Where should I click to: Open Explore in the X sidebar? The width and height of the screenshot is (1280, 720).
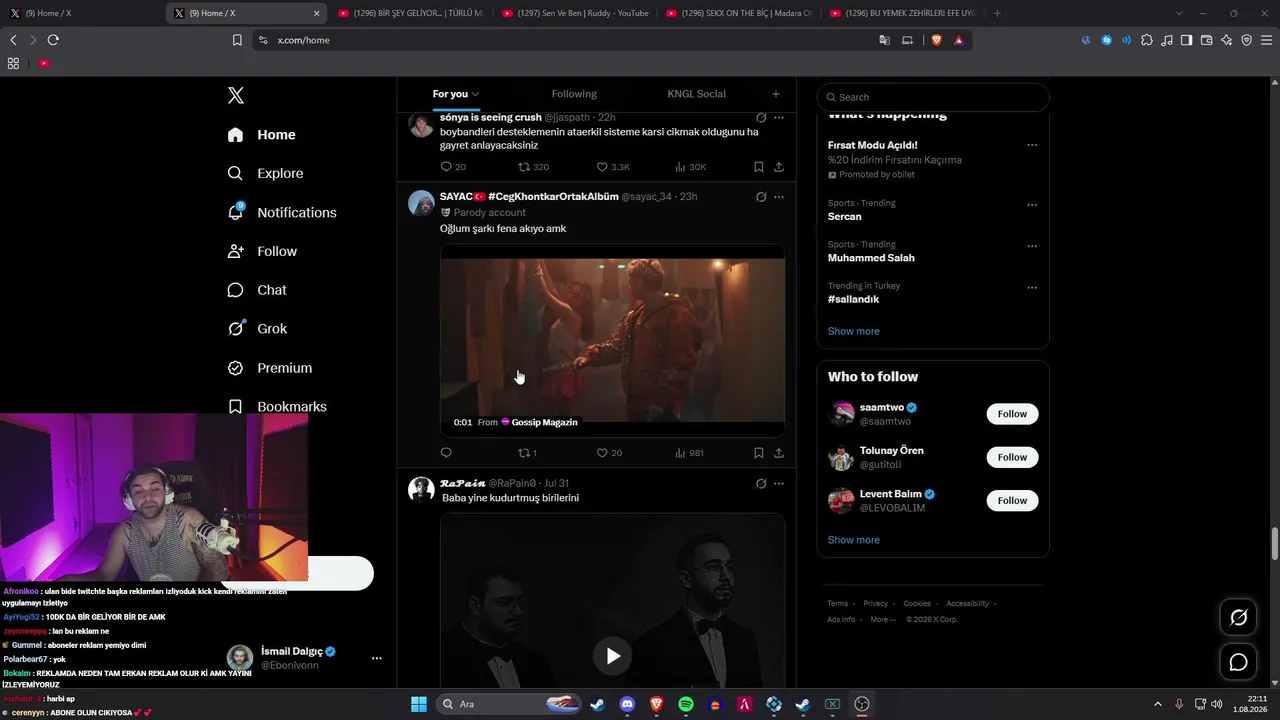pyautogui.click(x=265, y=173)
